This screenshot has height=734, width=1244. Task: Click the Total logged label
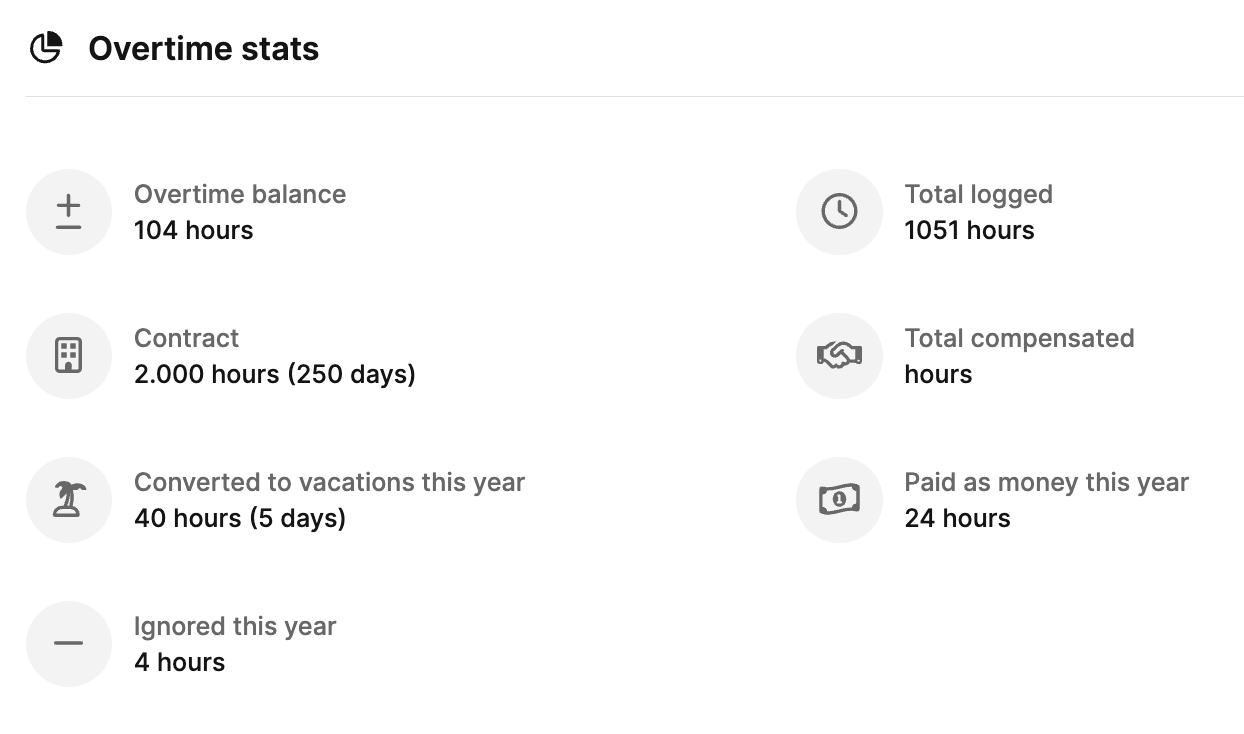click(x=978, y=194)
